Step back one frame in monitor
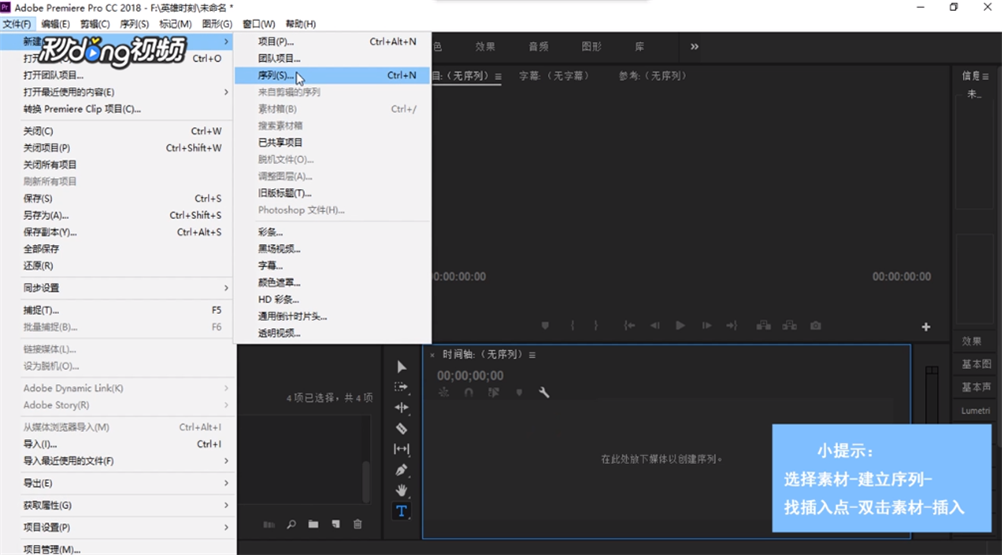 [655, 326]
